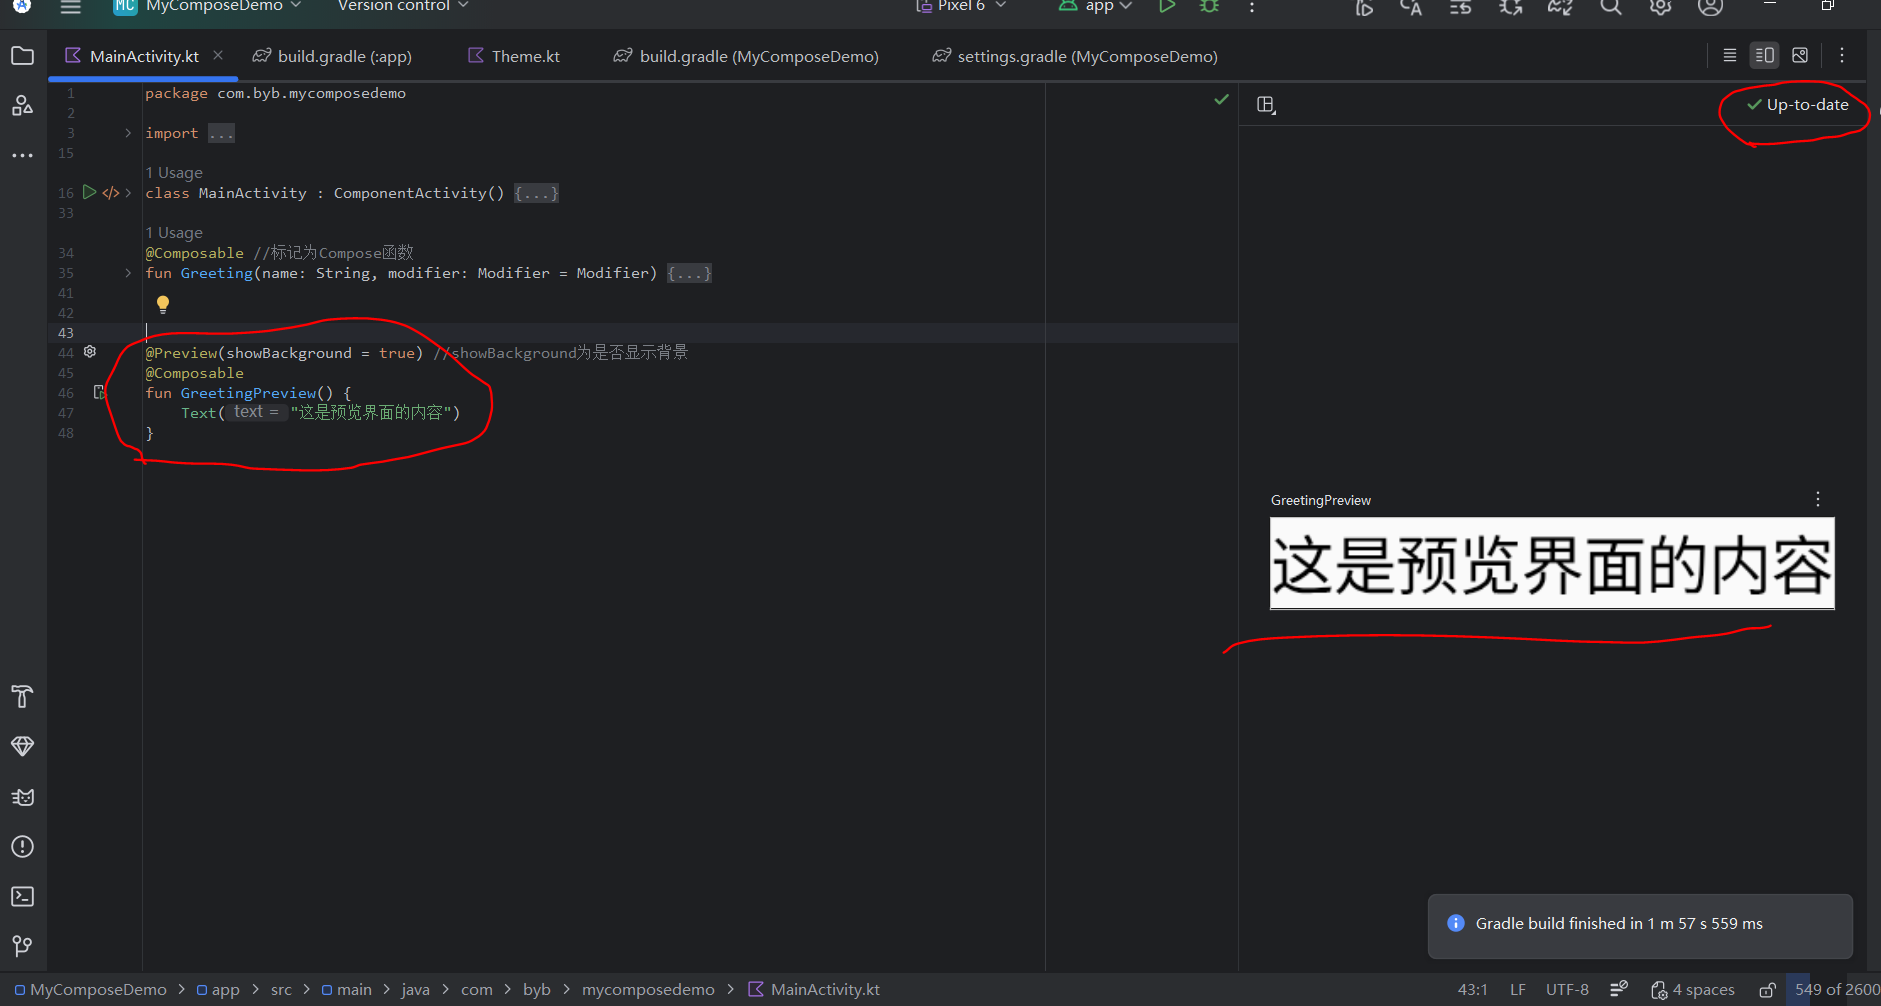This screenshot has height=1006, width=1881.
Task: Switch editor to Design only view
Action: 1800,56
